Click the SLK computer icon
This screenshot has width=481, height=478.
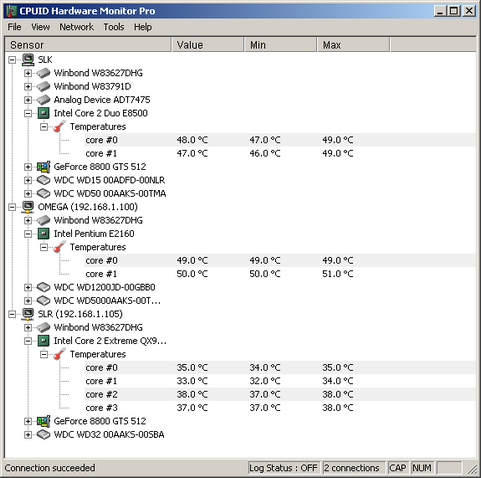tap(28, 60)
